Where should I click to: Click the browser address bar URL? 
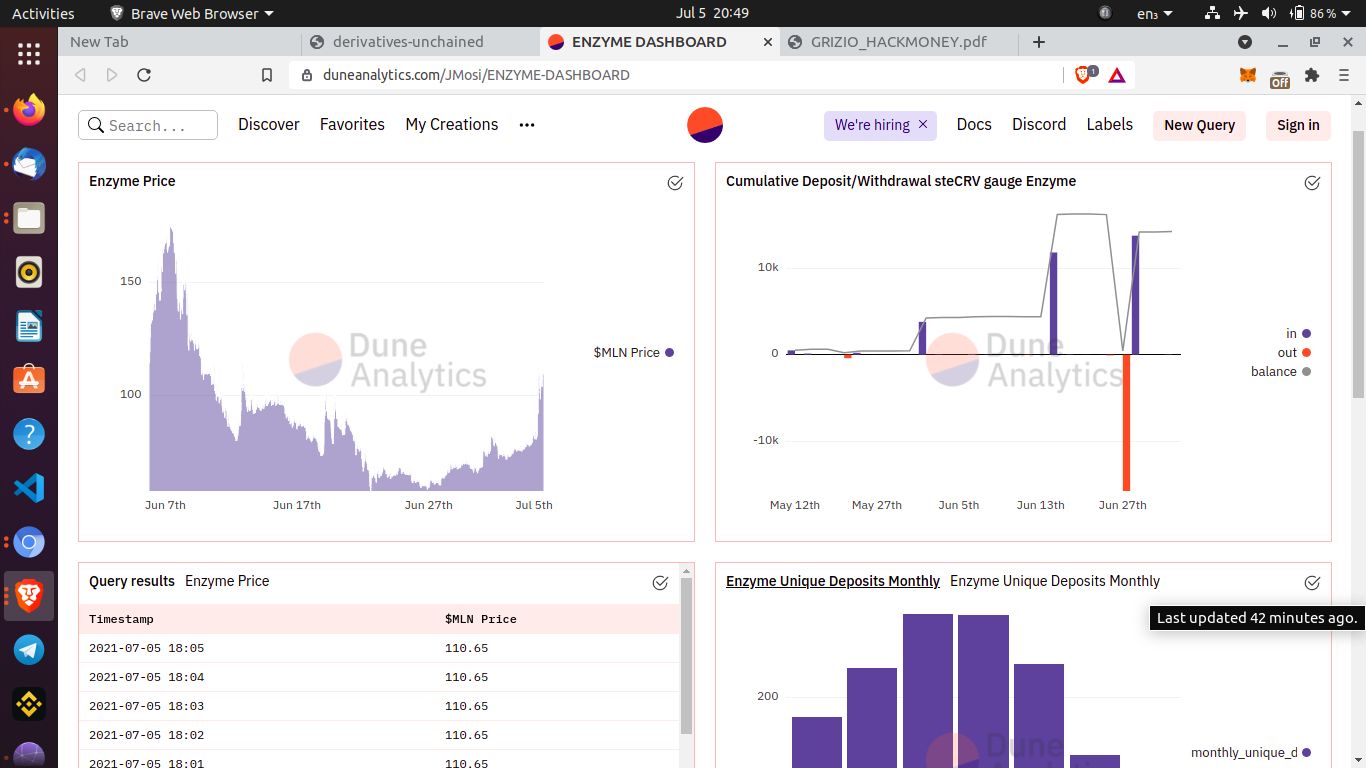coord(476,75)
